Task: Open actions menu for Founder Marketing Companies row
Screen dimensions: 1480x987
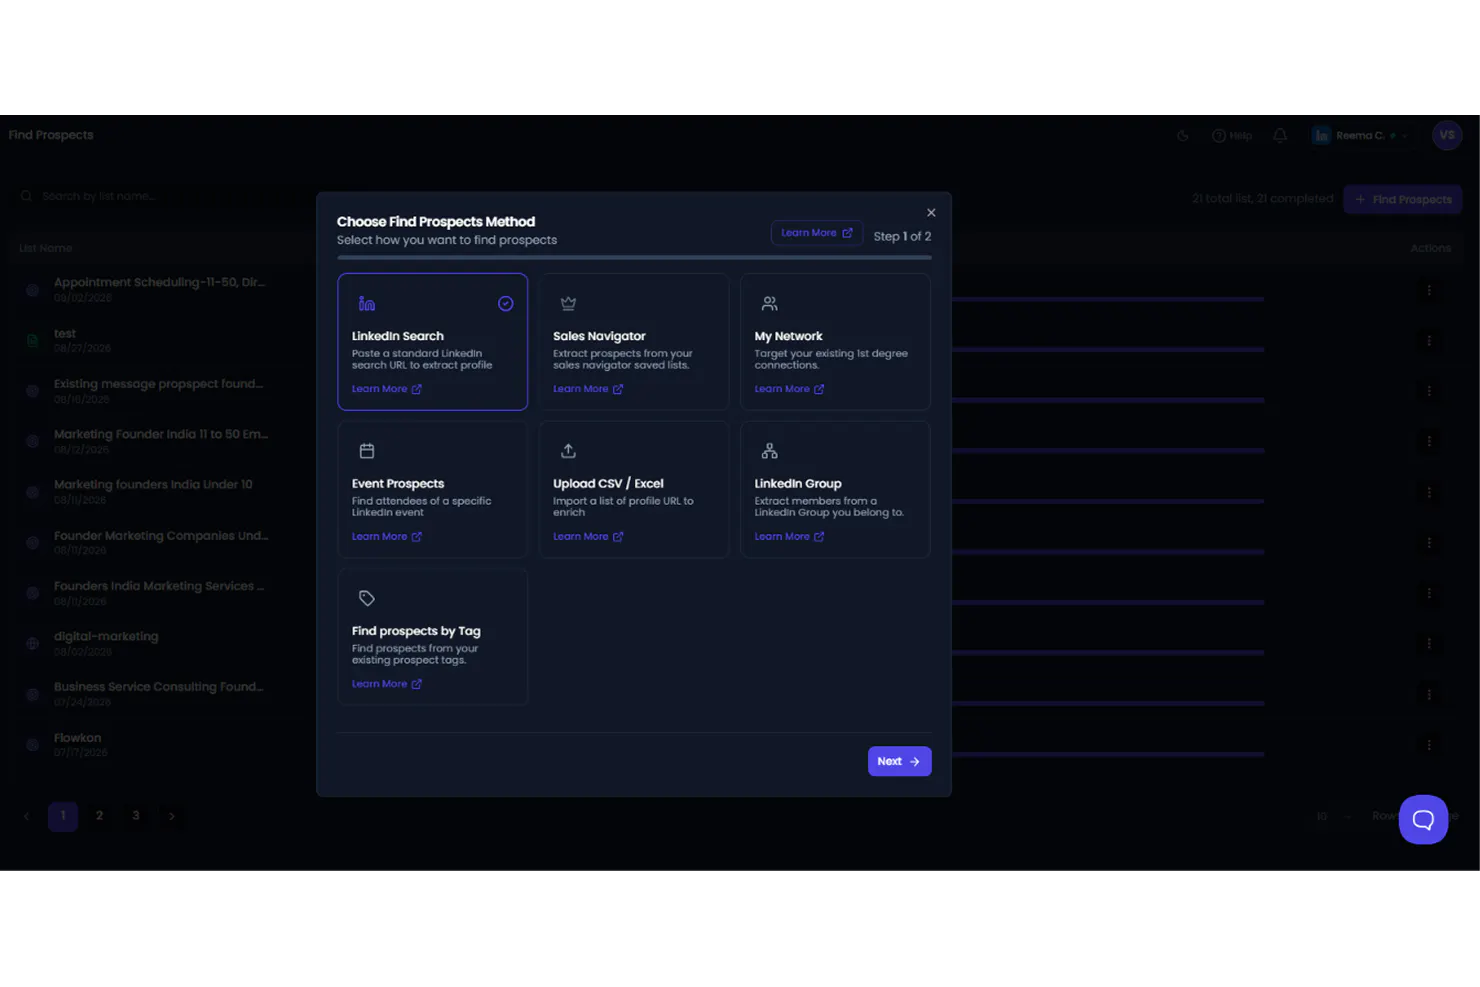Action: pos(1429,543)
